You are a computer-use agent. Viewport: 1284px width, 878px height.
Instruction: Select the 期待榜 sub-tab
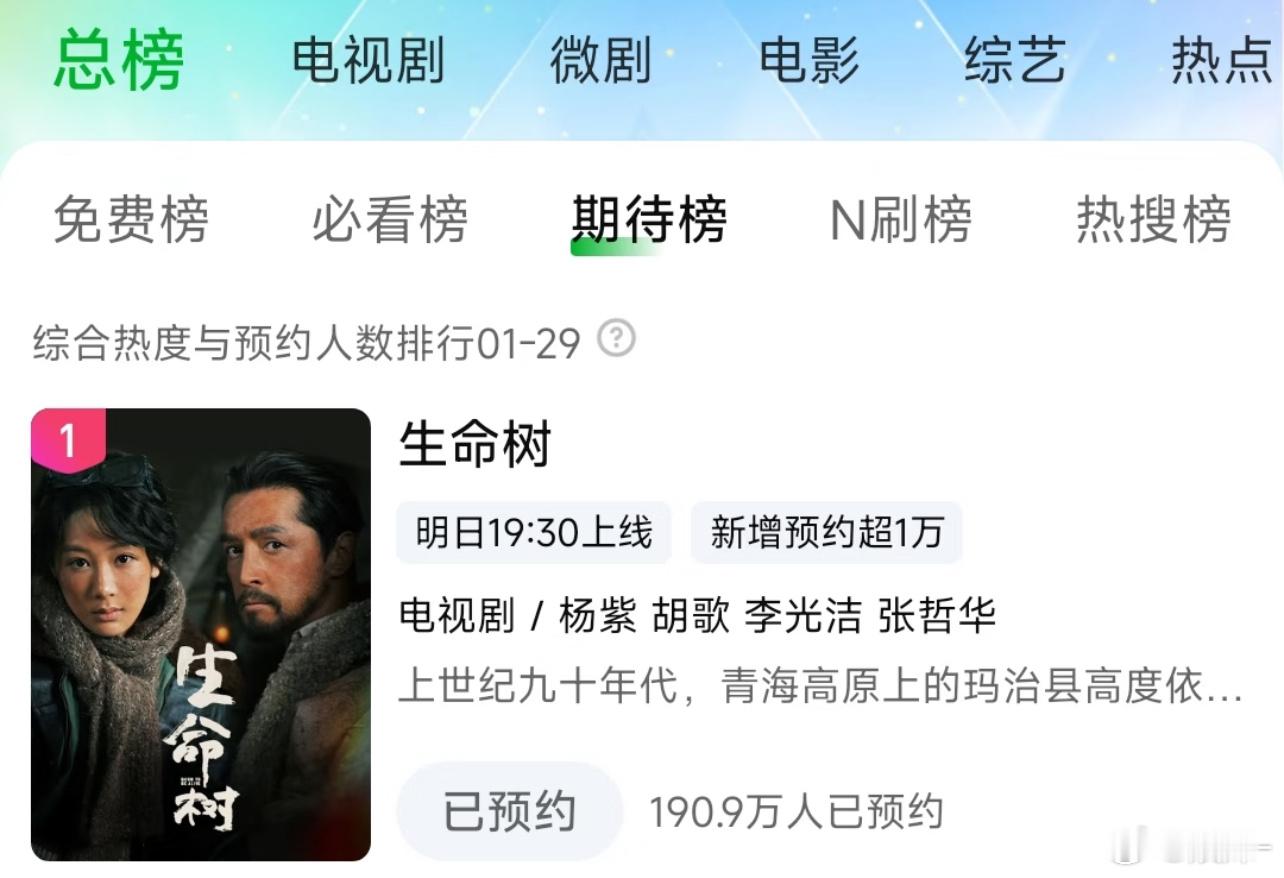pyautogui.click(x=649, y=219)
